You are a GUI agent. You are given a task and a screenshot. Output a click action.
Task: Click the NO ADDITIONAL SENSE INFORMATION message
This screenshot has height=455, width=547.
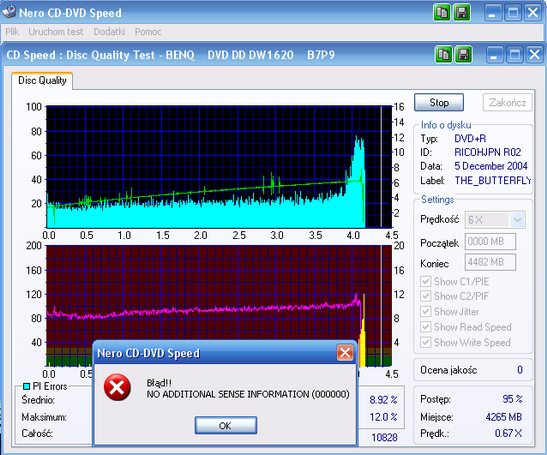(248, 394)
